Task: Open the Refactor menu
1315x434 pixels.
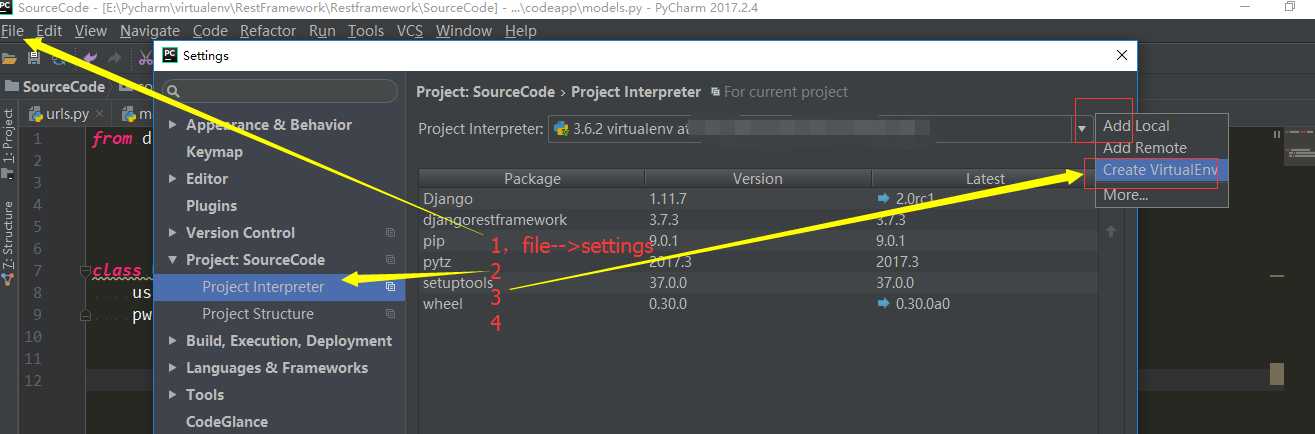Action: point(268,31)
